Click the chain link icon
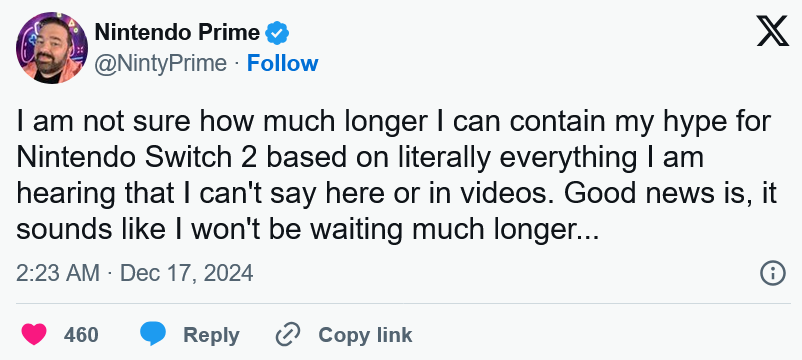This screenshot has height=360, width=802. [287, 335]
